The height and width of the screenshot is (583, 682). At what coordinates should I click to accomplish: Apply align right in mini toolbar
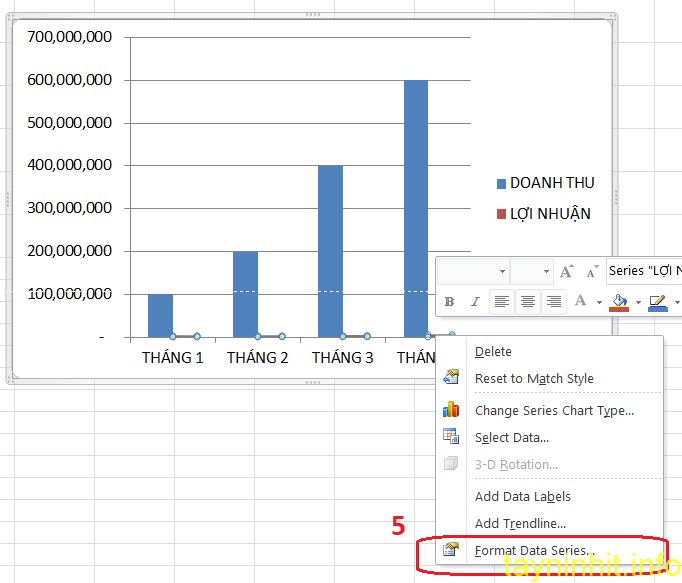click(553, 302)
